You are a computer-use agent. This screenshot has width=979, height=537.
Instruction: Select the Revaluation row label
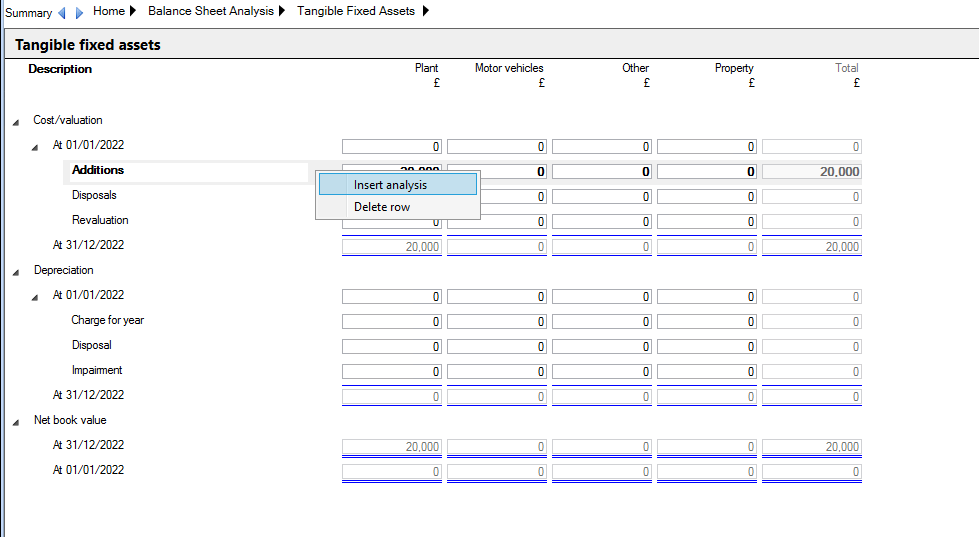(x=100, y=220)
